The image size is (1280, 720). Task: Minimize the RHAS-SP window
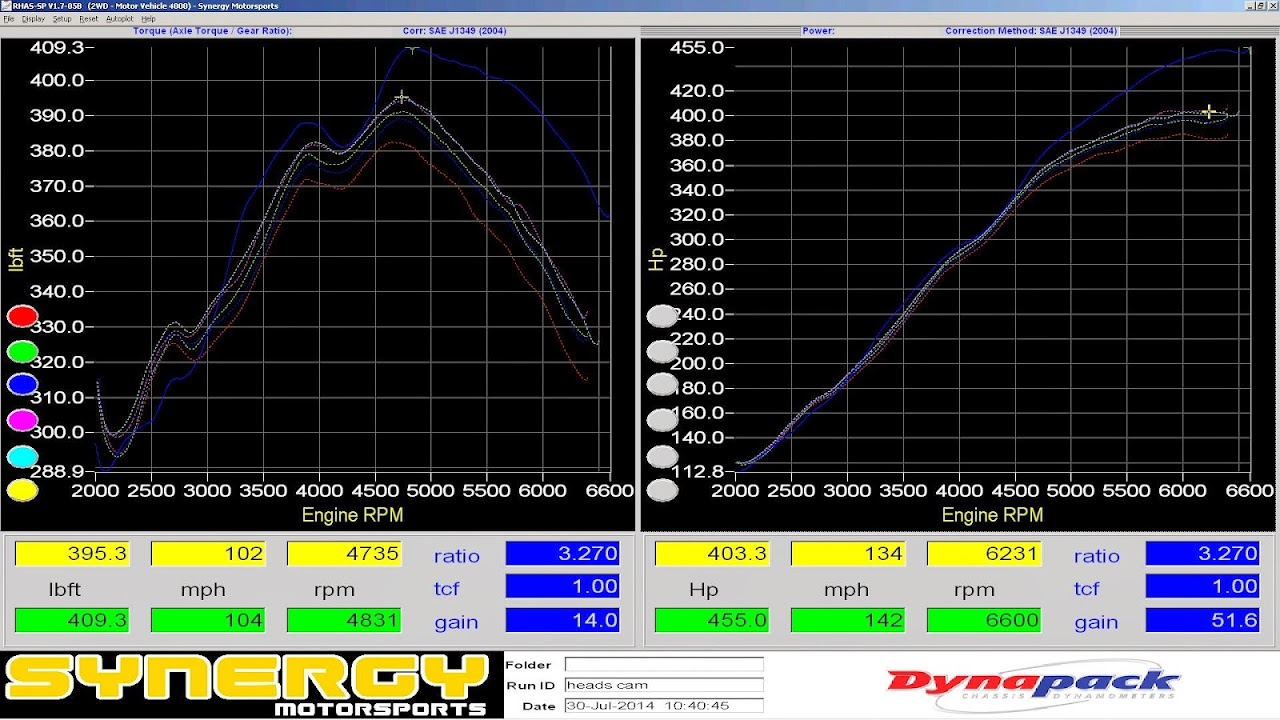(x=1252, y=5)
